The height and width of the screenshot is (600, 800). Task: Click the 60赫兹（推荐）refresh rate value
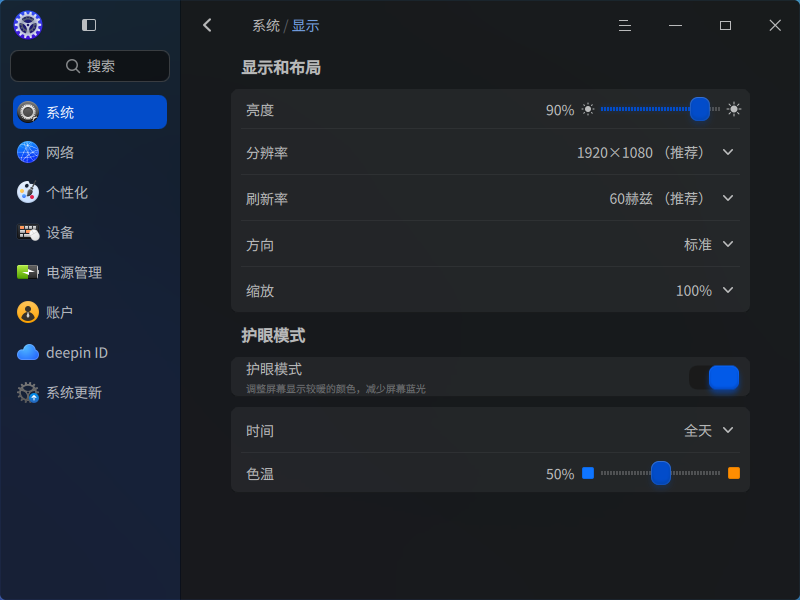coord(658,198)
